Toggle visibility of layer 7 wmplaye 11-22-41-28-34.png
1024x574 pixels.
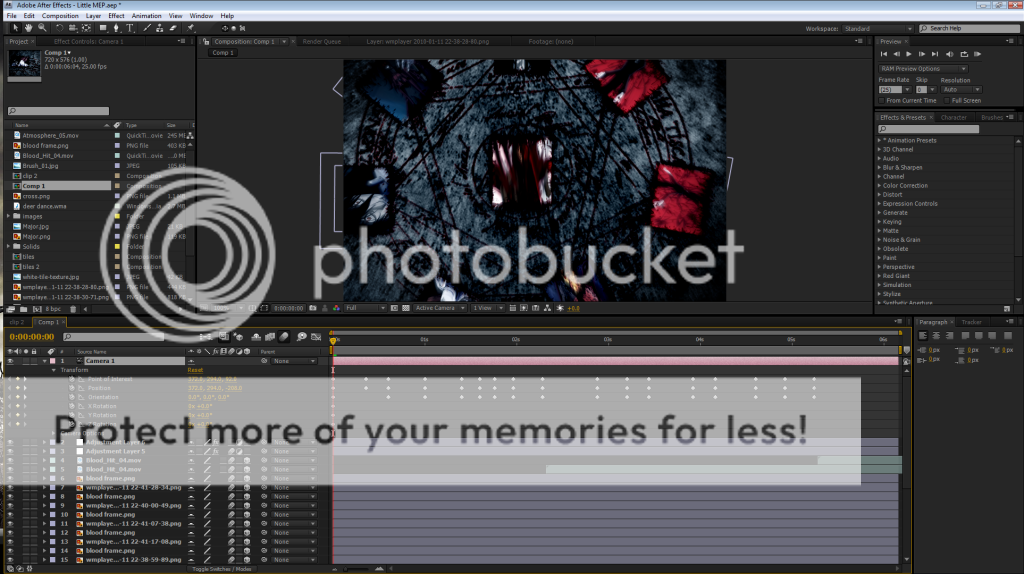(x=10, y=488)
